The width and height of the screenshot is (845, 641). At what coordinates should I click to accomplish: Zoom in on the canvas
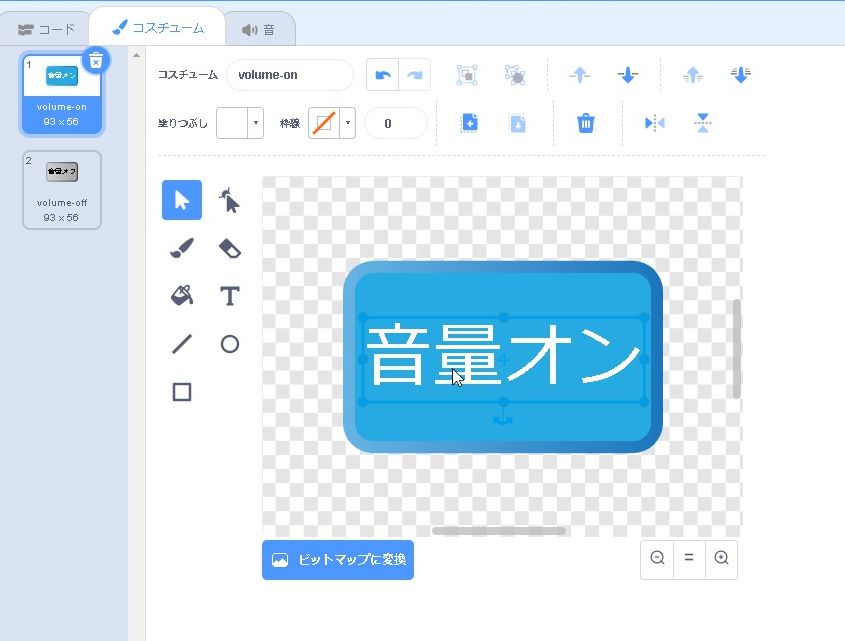point(721,559)
